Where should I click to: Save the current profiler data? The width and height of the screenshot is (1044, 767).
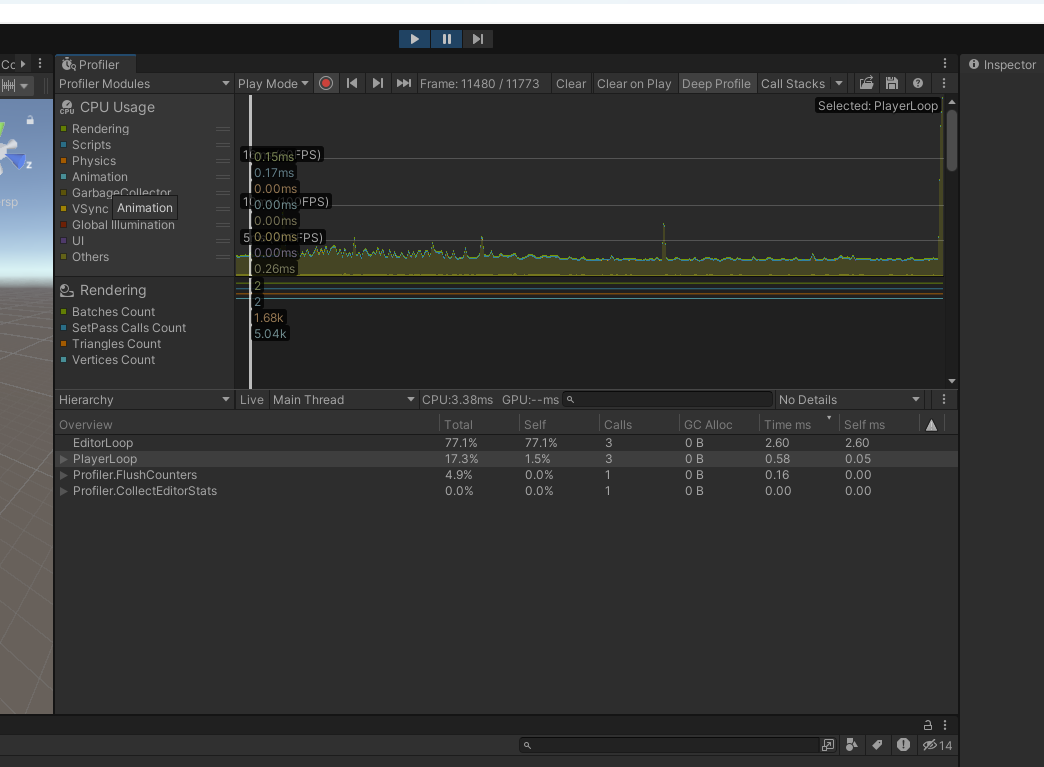click(891, 83)
